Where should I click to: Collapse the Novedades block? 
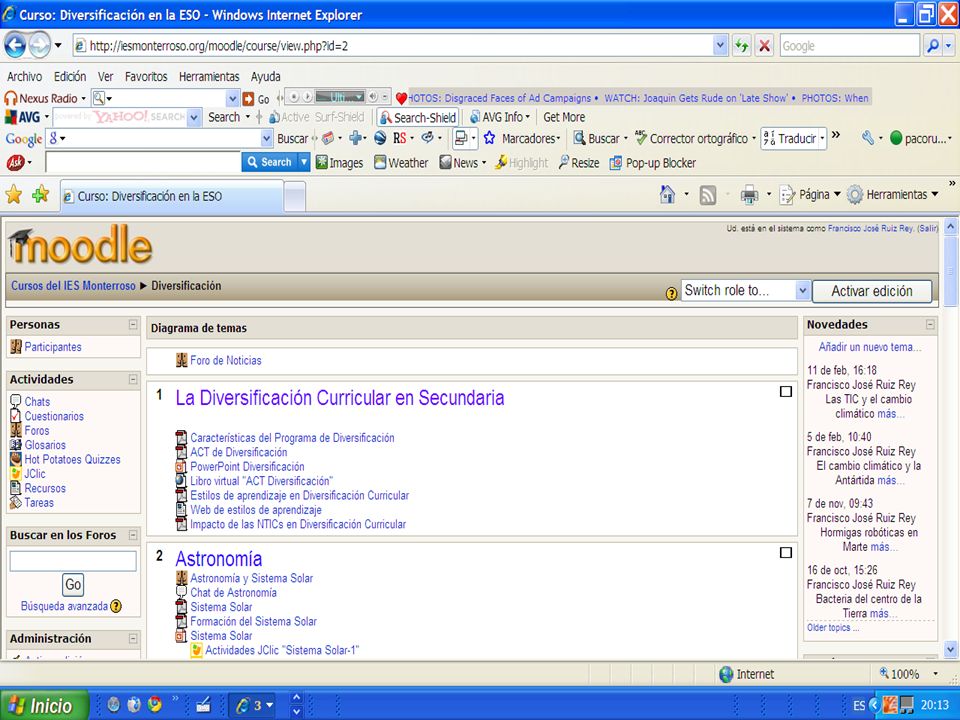931,324
